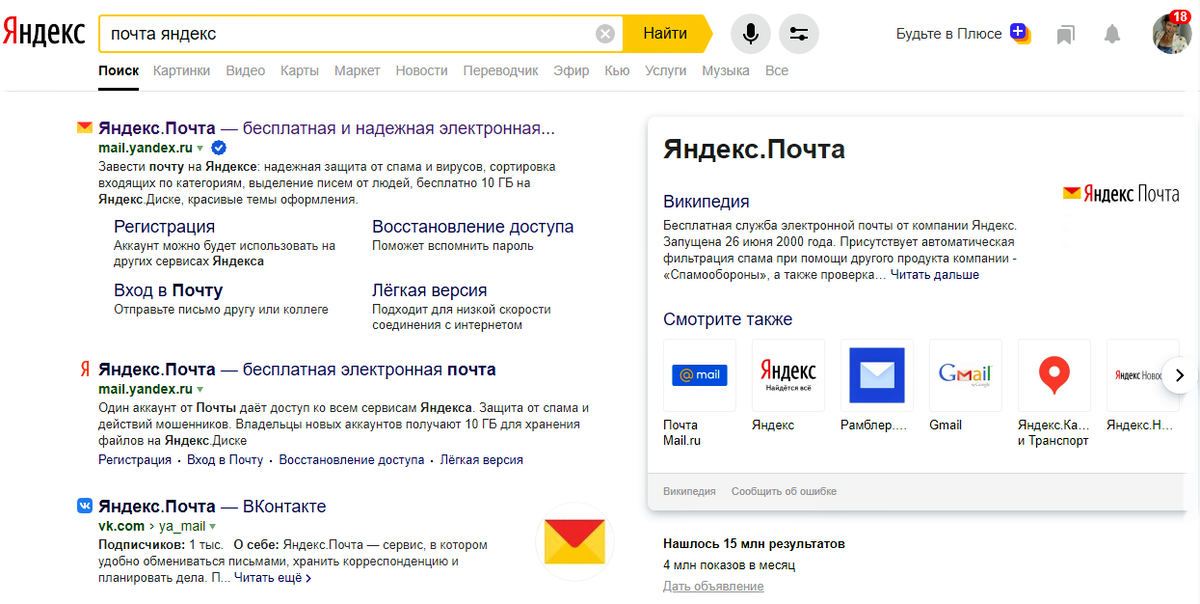
Task: Expand Wikipedia text with Читать дальше
Action: [x=935, y=275]
